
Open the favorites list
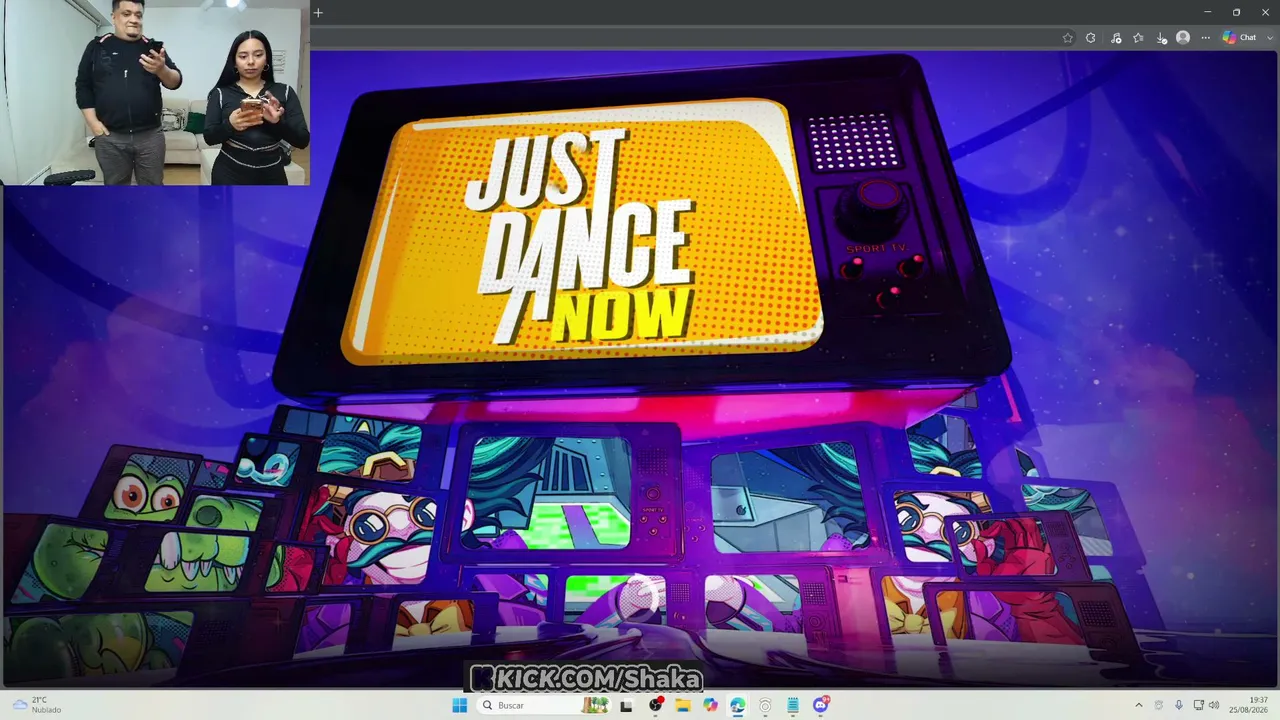click(1138, 38)
